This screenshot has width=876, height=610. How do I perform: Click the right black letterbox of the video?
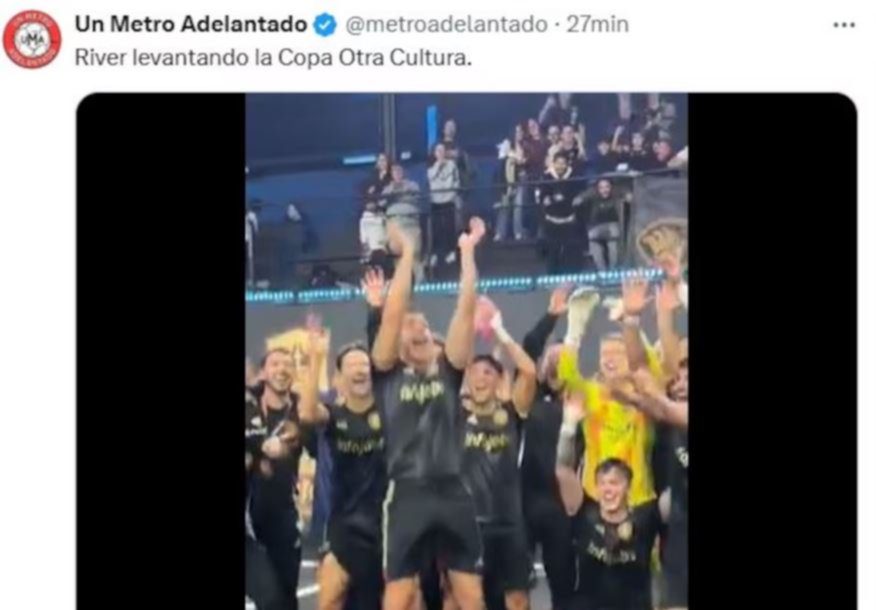point(772,351)
